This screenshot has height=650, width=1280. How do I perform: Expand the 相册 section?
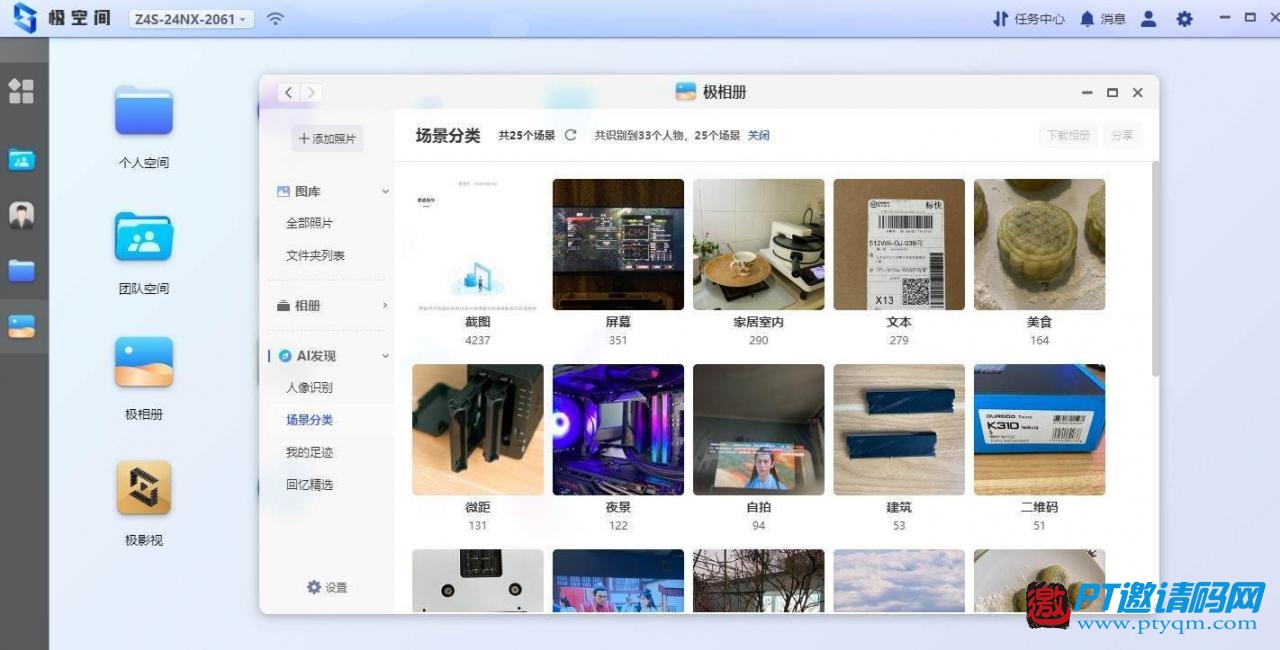pos(385,305)
